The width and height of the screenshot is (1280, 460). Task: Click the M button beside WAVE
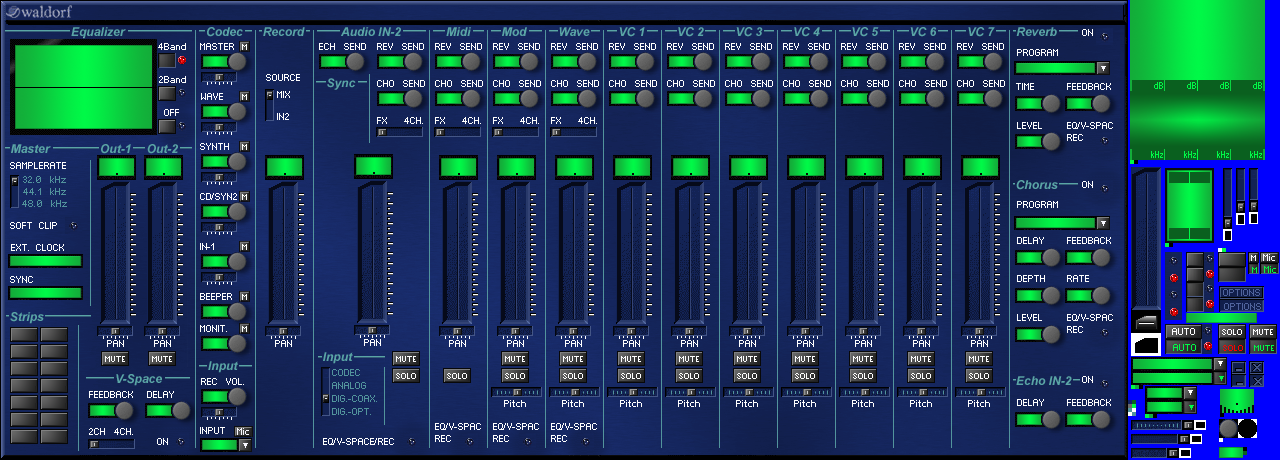[244, 97]
